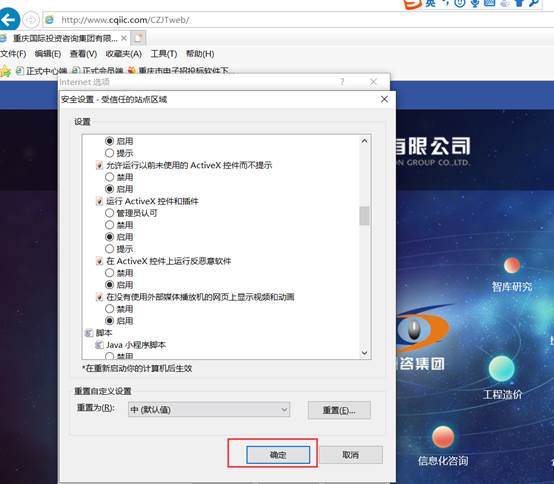Screen dimensions: 554x484
Task: Click the 智库研究 planet icon
Action: [511, 265]
